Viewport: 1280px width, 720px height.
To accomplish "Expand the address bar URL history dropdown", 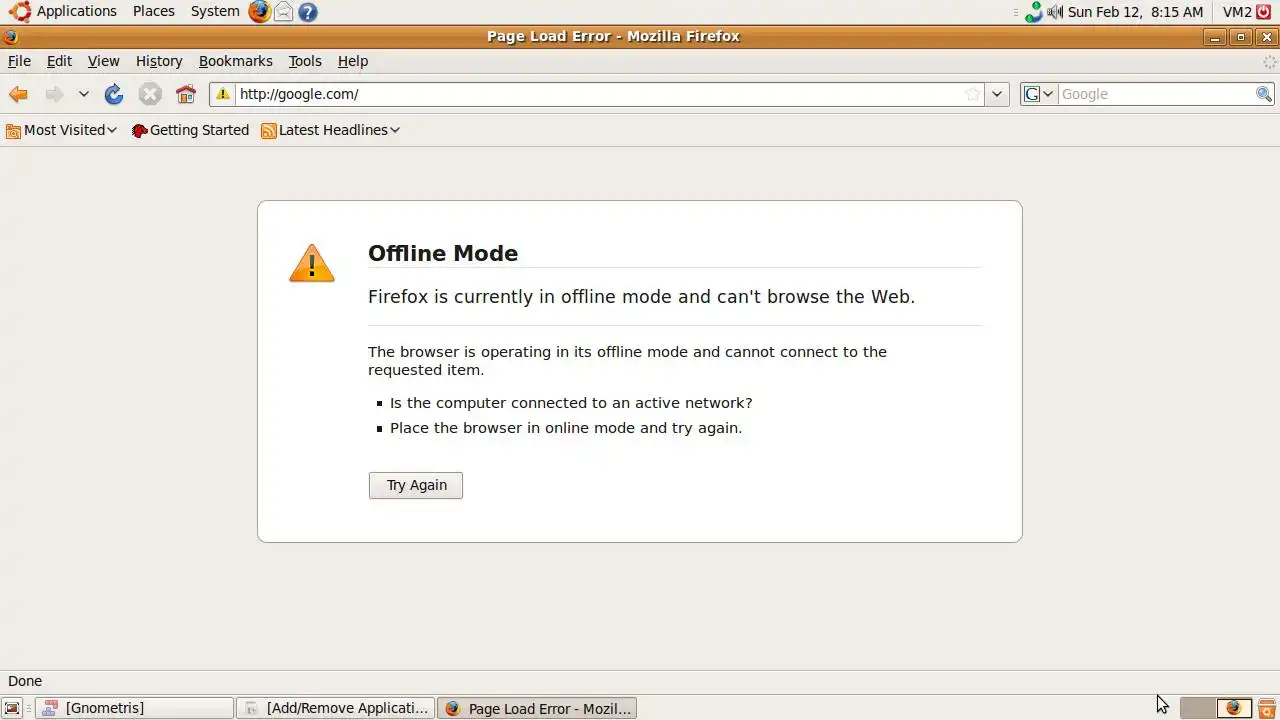I will 997,94.
